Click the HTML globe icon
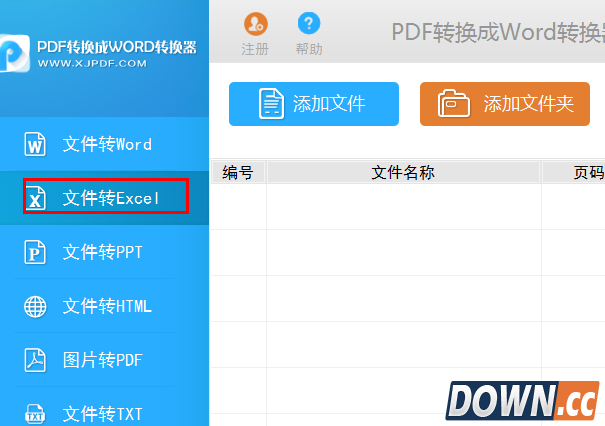This screenshot has width=605, height=426. click(x=35, y=306)
